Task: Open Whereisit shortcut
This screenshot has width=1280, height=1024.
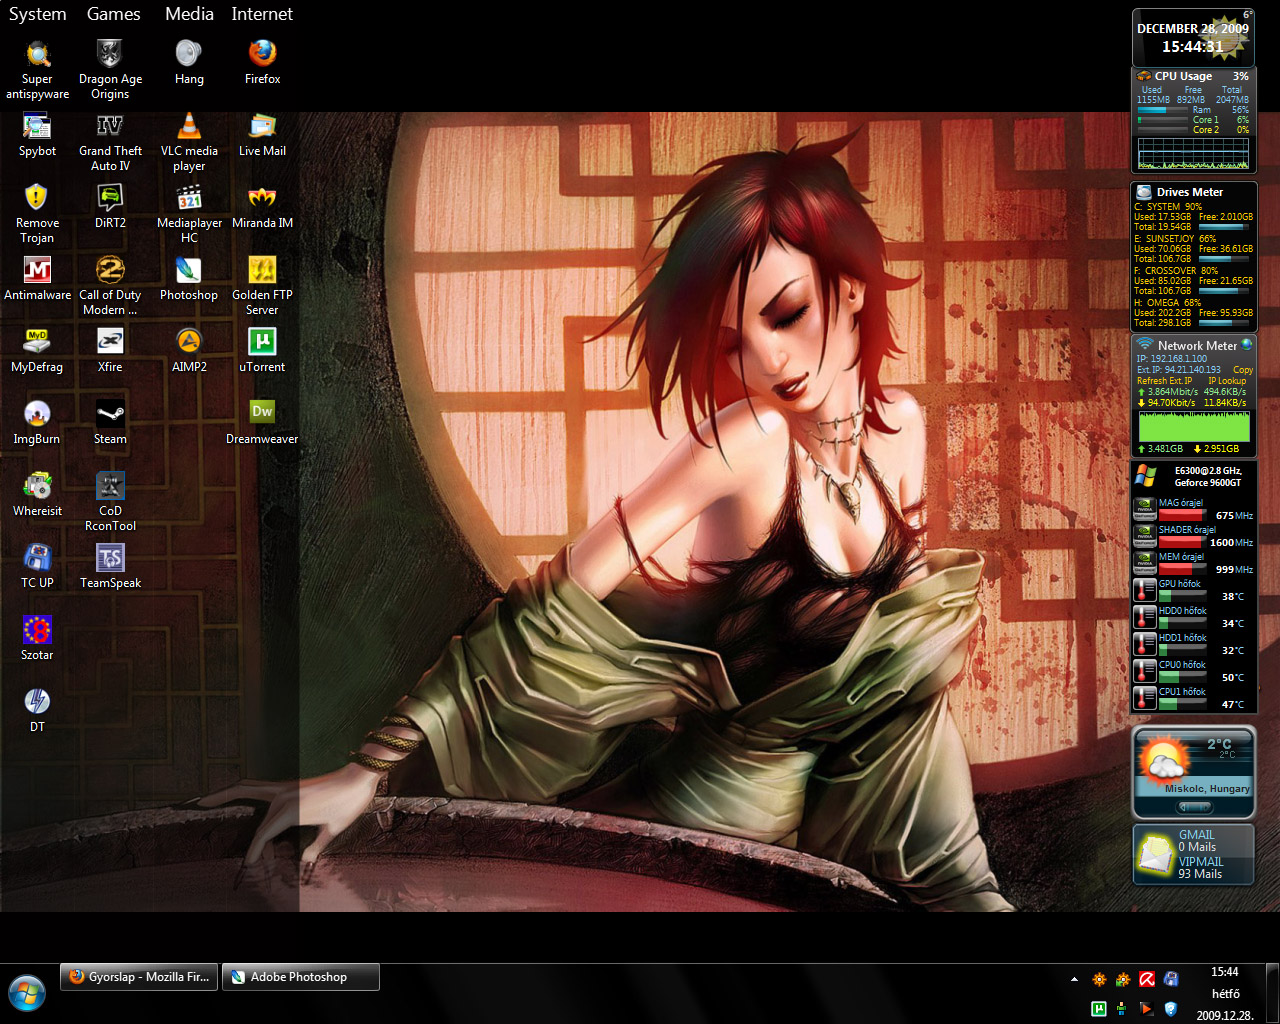Action: click(37, 494)
